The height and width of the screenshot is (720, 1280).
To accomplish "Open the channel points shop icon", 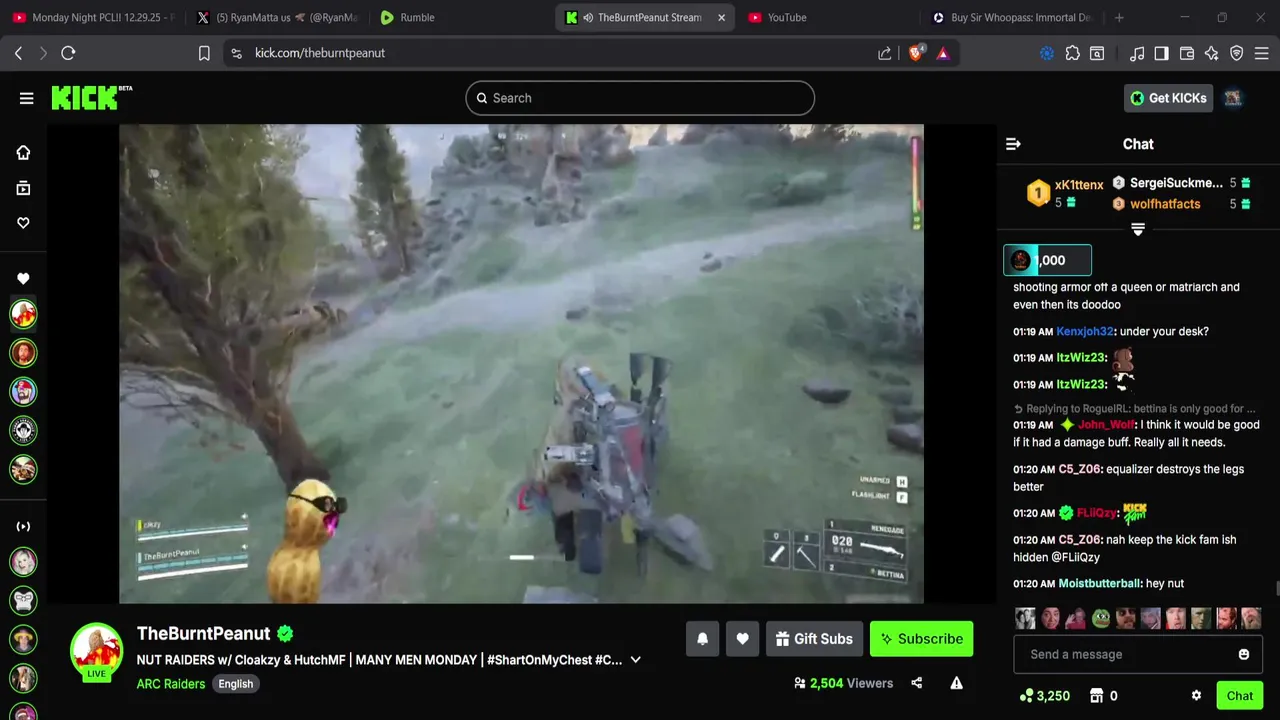I will [x=1096, y=696].
